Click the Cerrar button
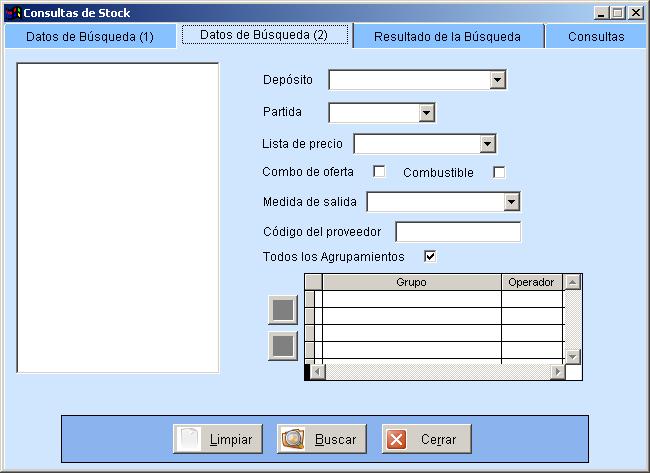This screenshot has width=650, height=473. point(426,439)
